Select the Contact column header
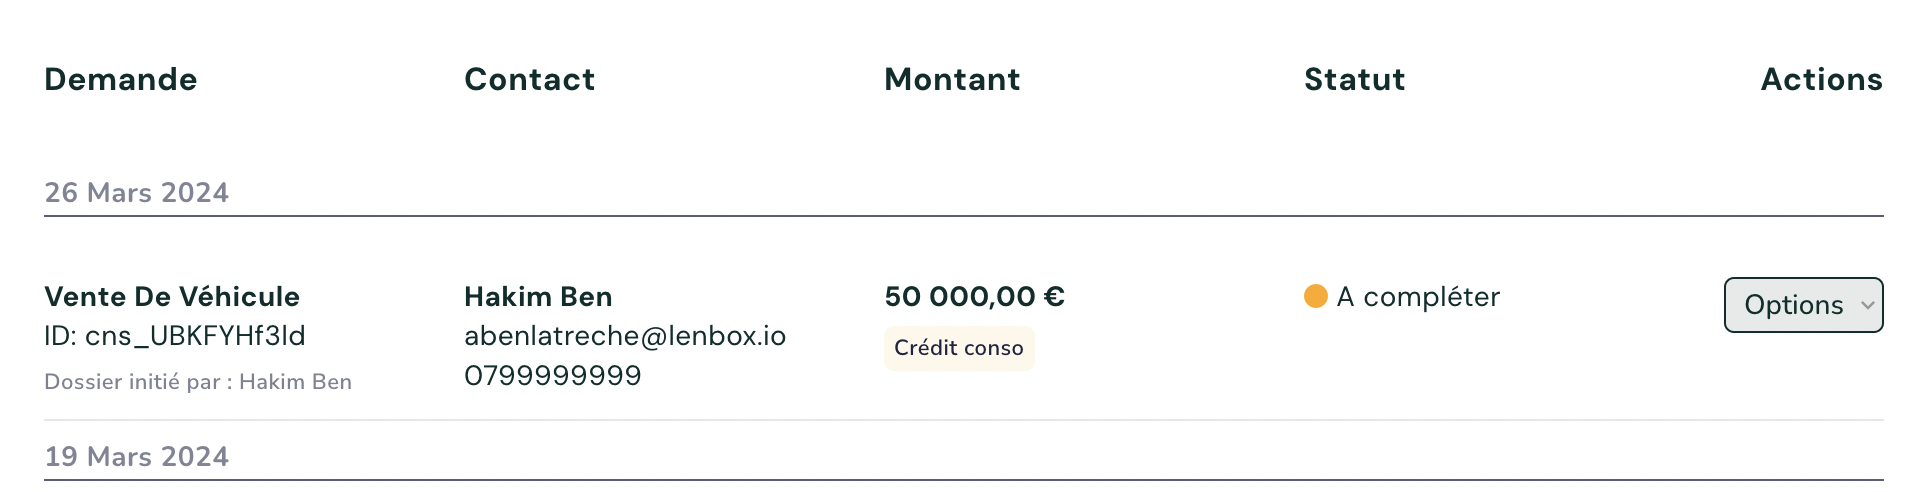This screenshot has height=492, width=1932. pos(529,79)
